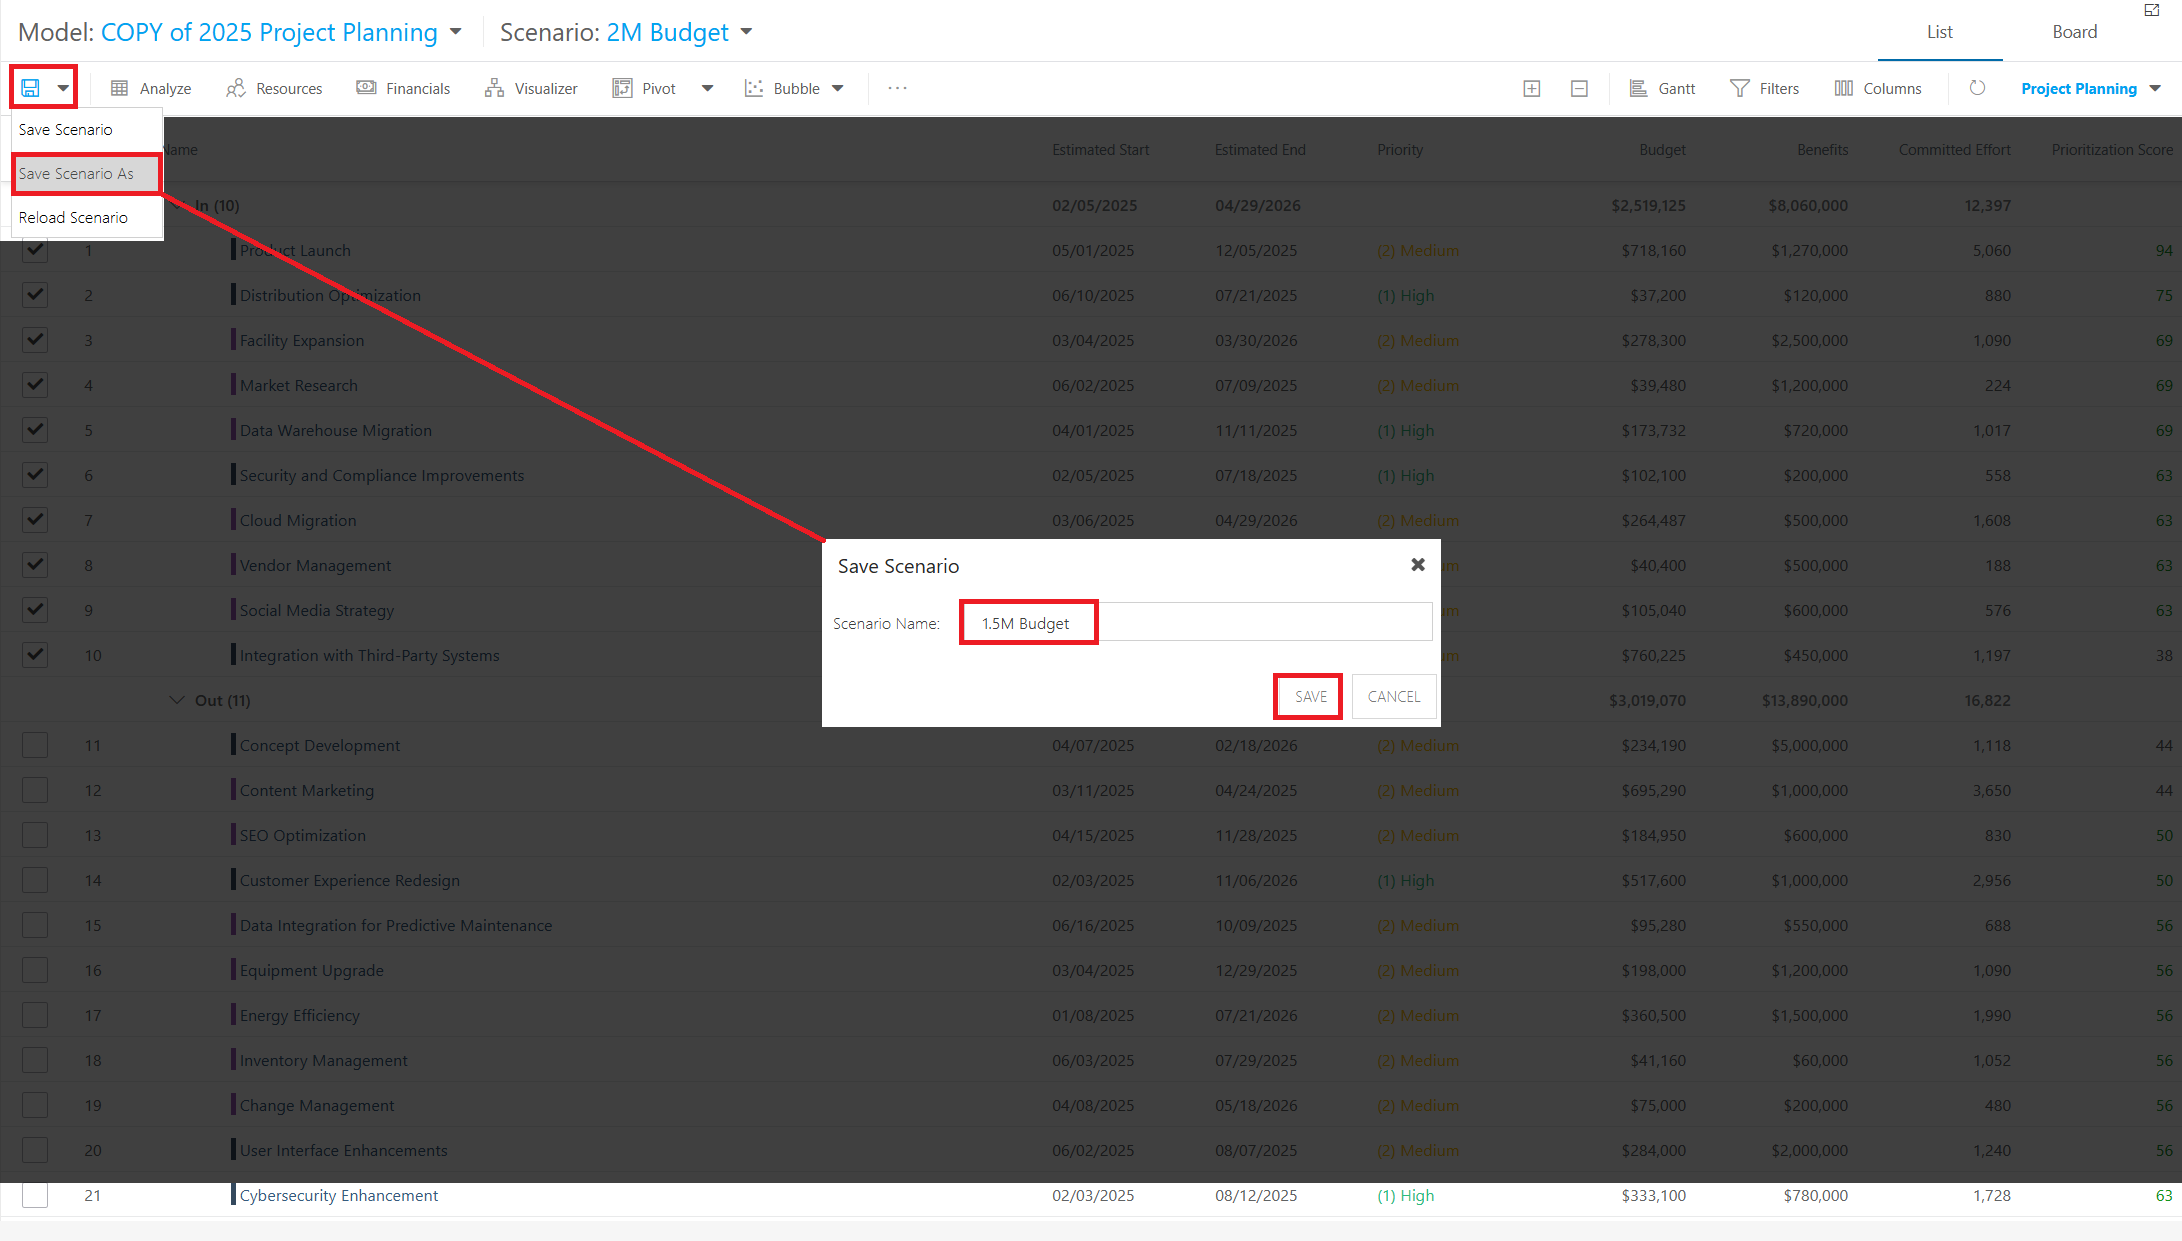
Task: Open the Bubble chart view
Action: [782, 88]
